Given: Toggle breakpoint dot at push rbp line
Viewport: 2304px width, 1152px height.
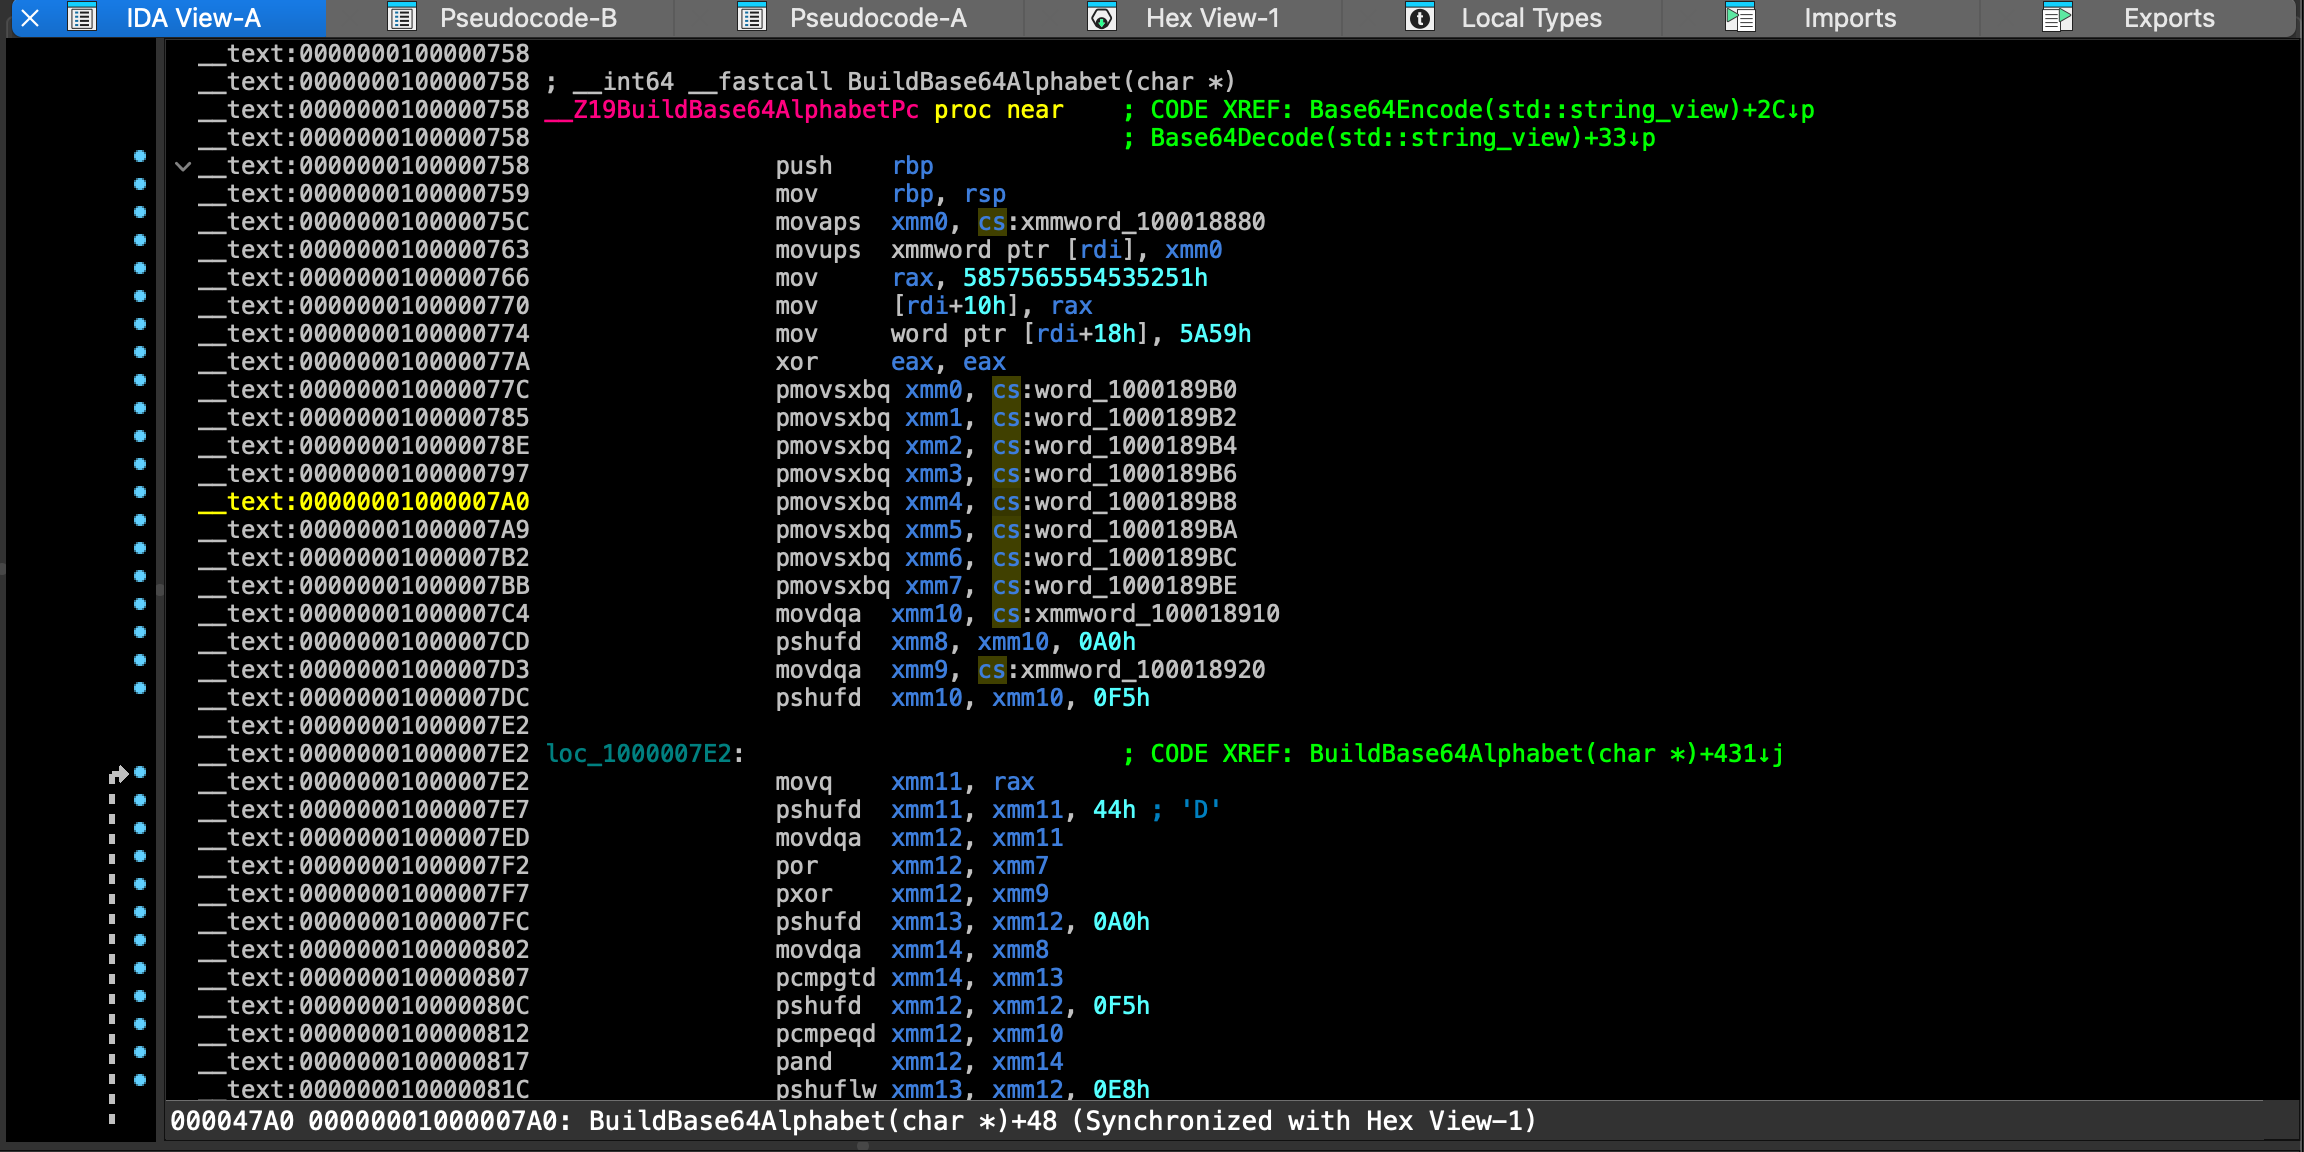Looking at the screenshot, I should [140, 156].
